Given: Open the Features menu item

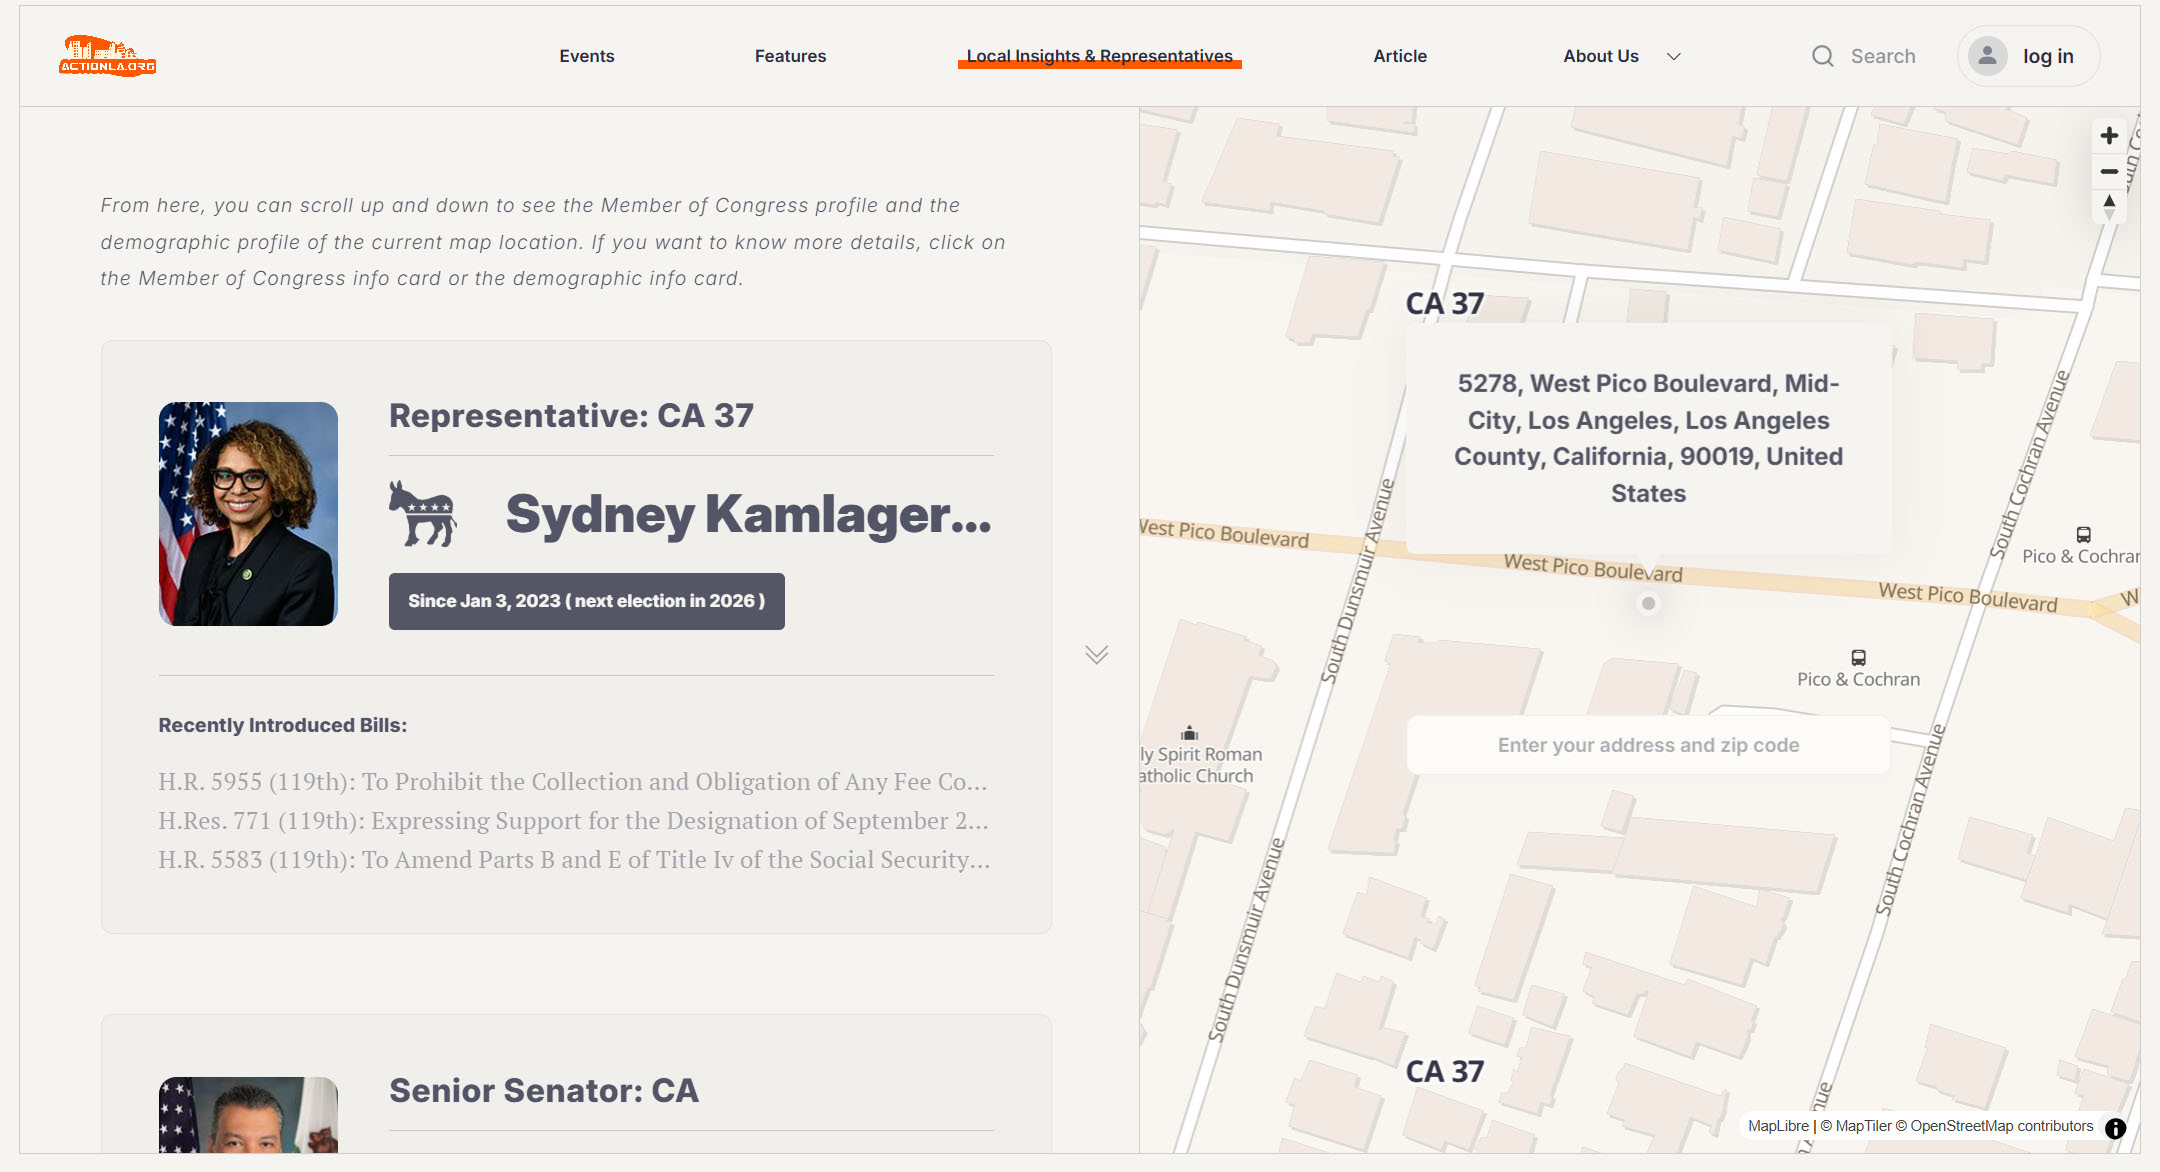Looking at the screenshot, I should pyautogui.click(x=790, y=56).
